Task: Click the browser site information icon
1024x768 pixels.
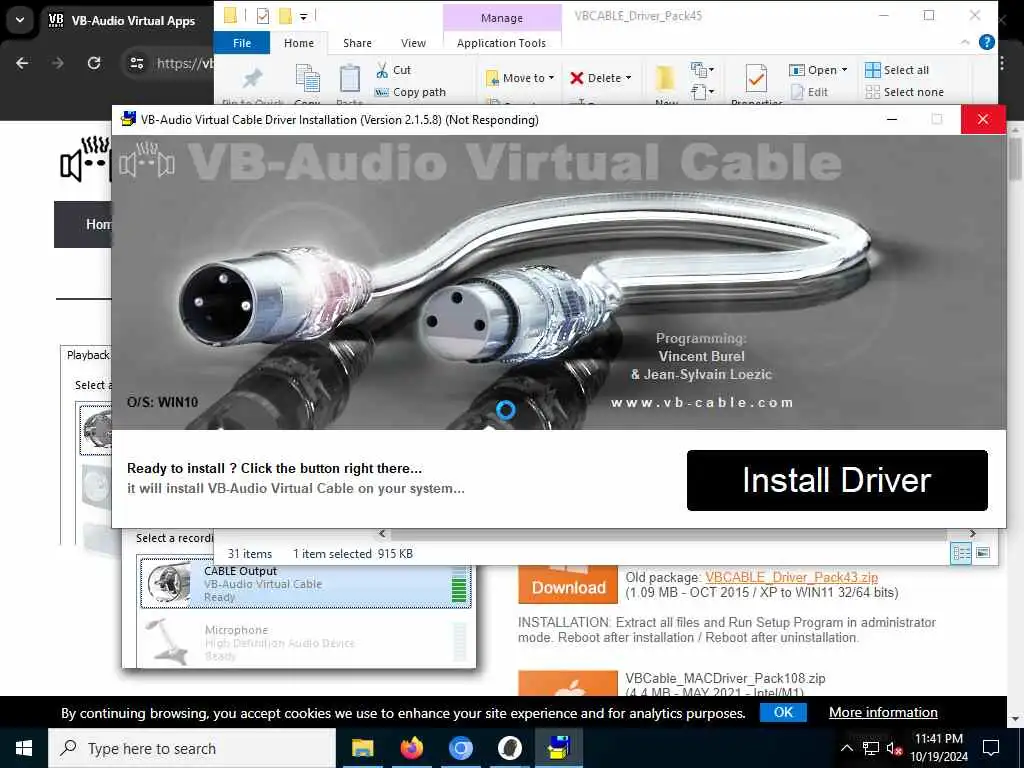Action: [136, 63]
